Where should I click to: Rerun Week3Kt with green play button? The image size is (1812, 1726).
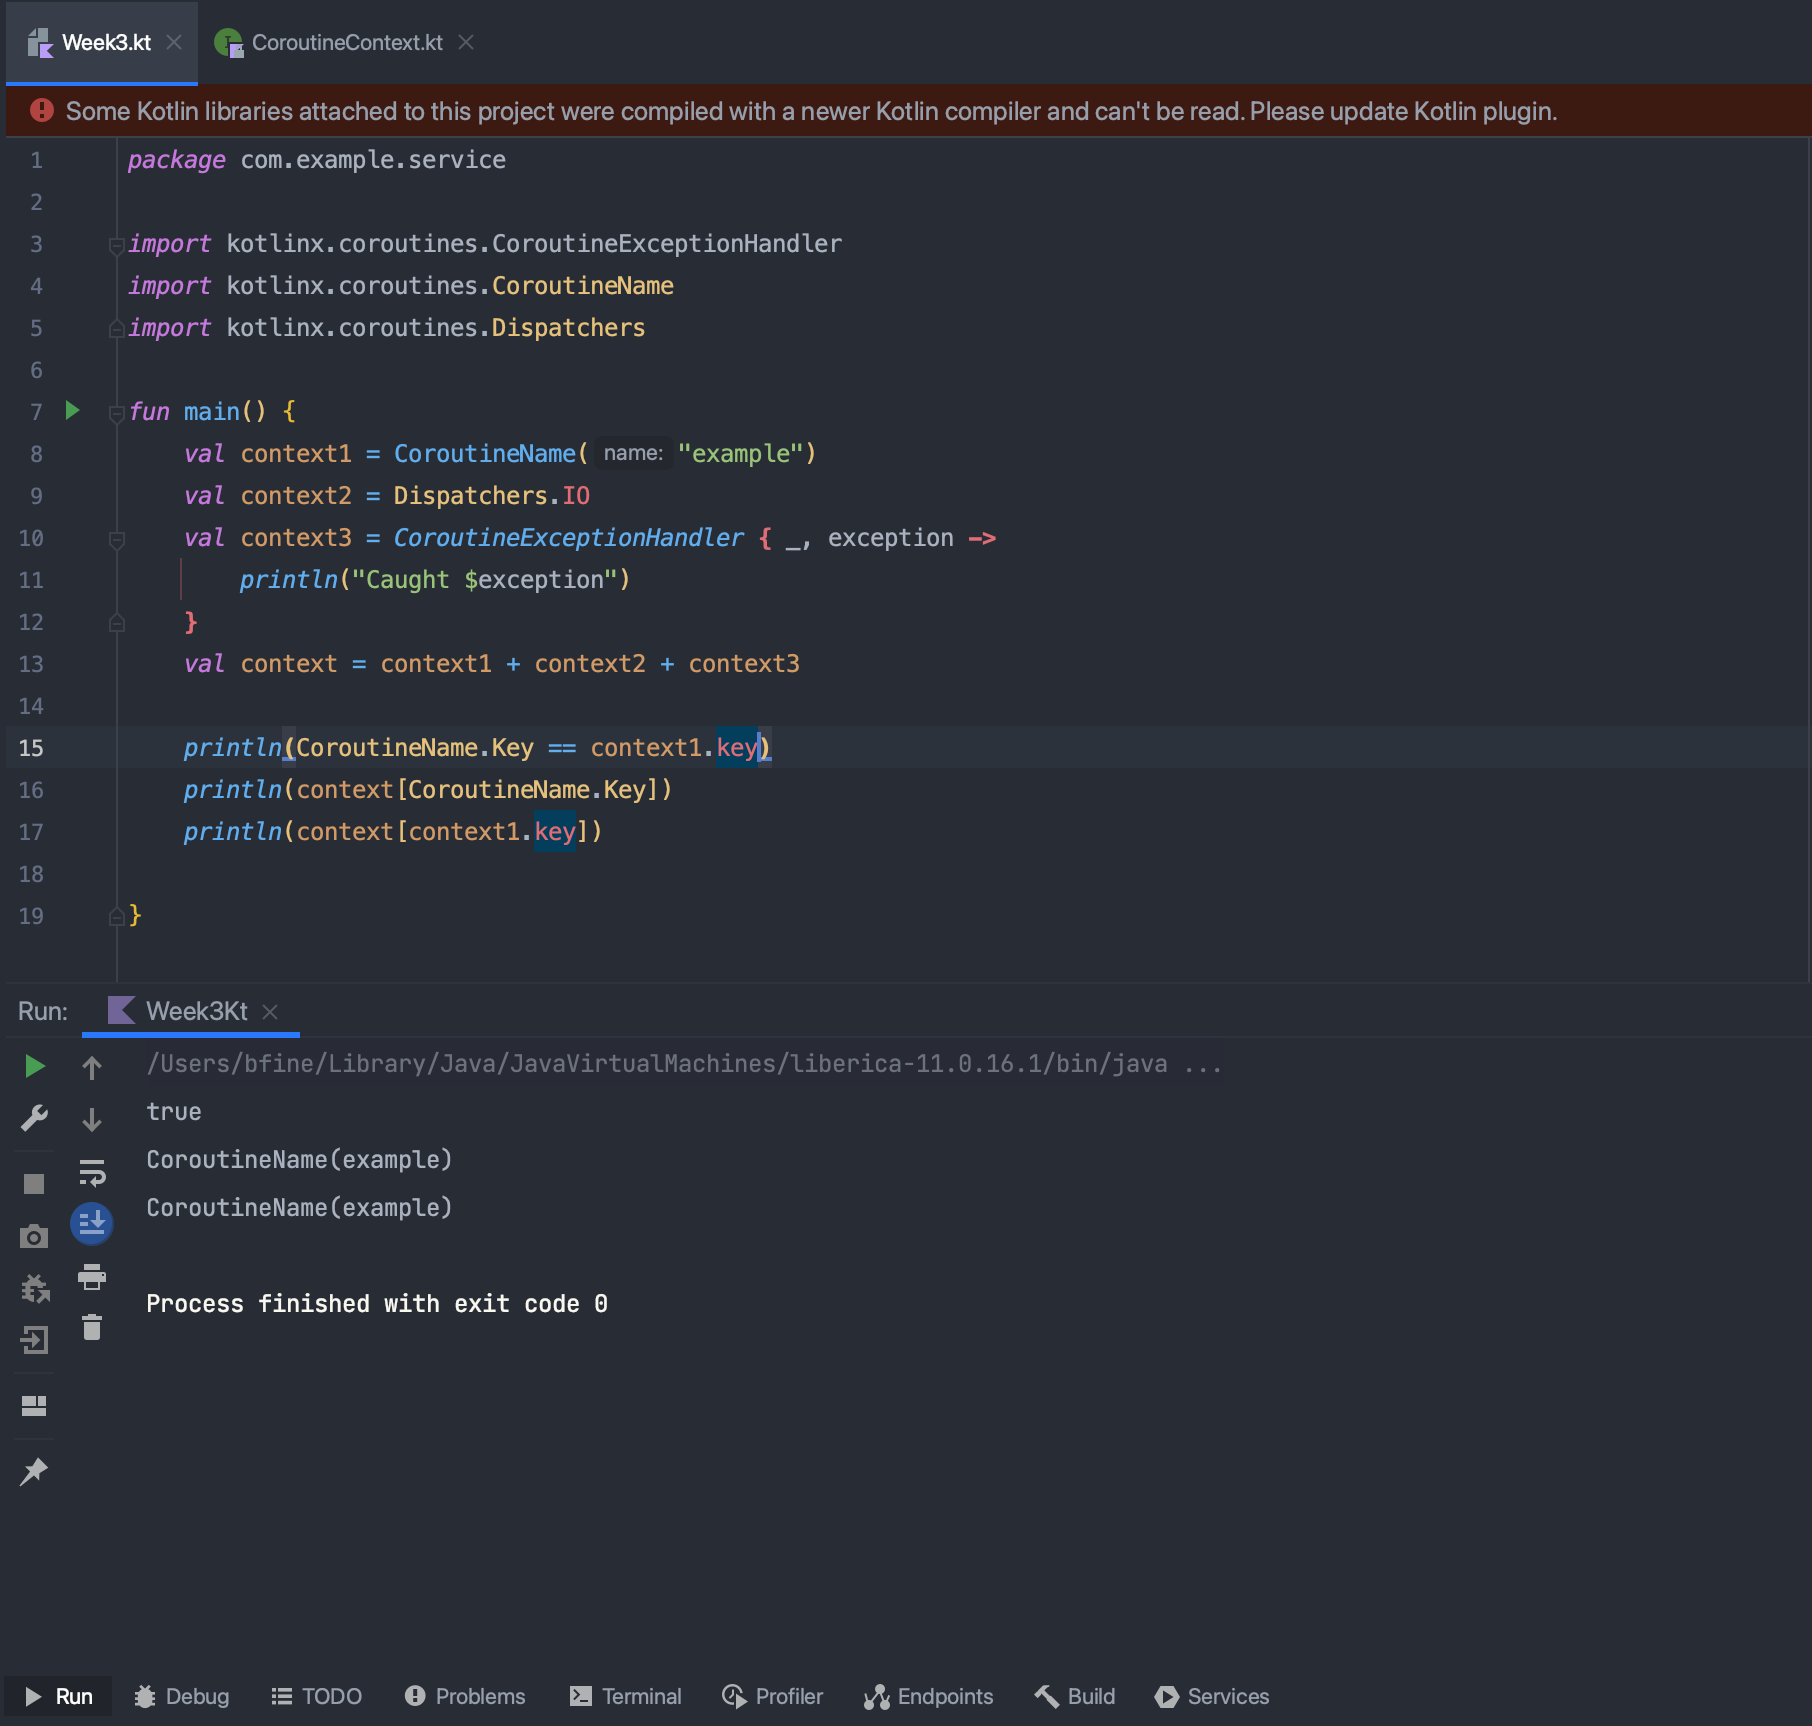click(x=34, y=1066)
